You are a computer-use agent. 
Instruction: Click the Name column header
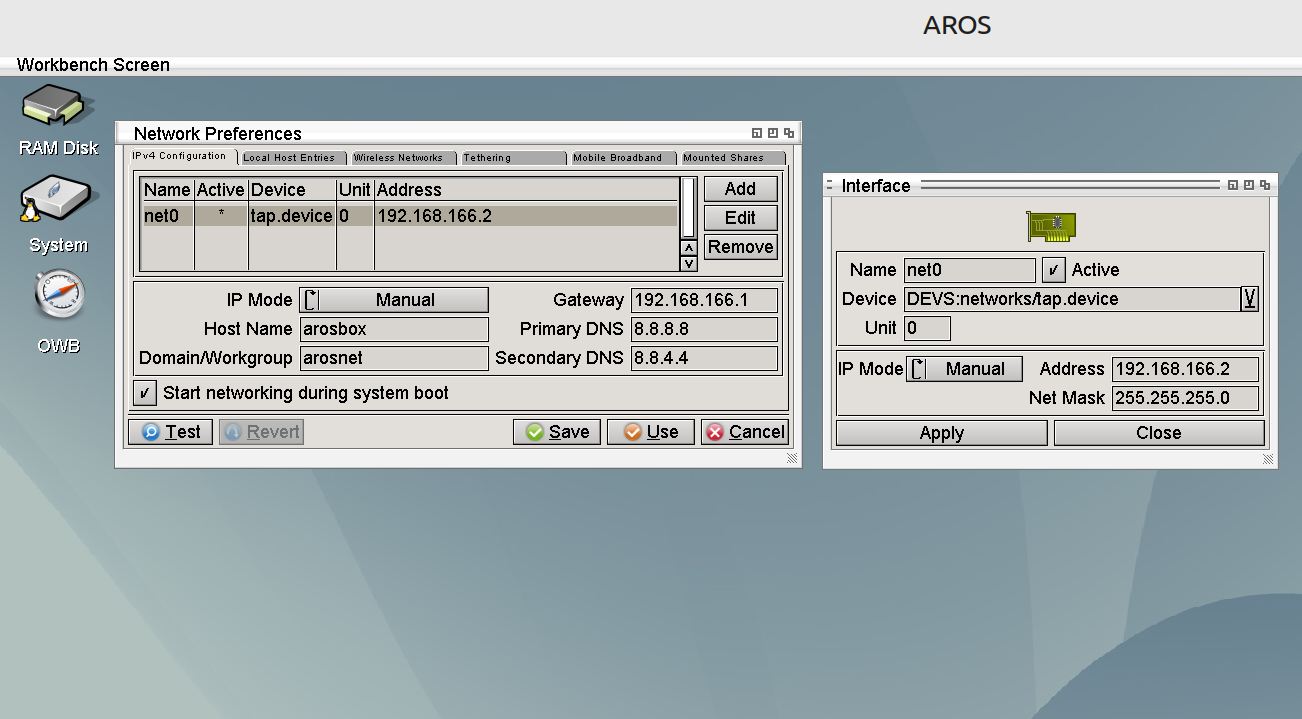(167, 190)
